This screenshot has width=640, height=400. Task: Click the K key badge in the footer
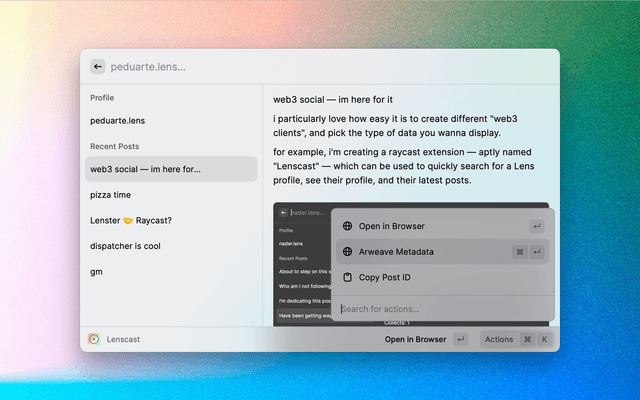coord(544,339)
